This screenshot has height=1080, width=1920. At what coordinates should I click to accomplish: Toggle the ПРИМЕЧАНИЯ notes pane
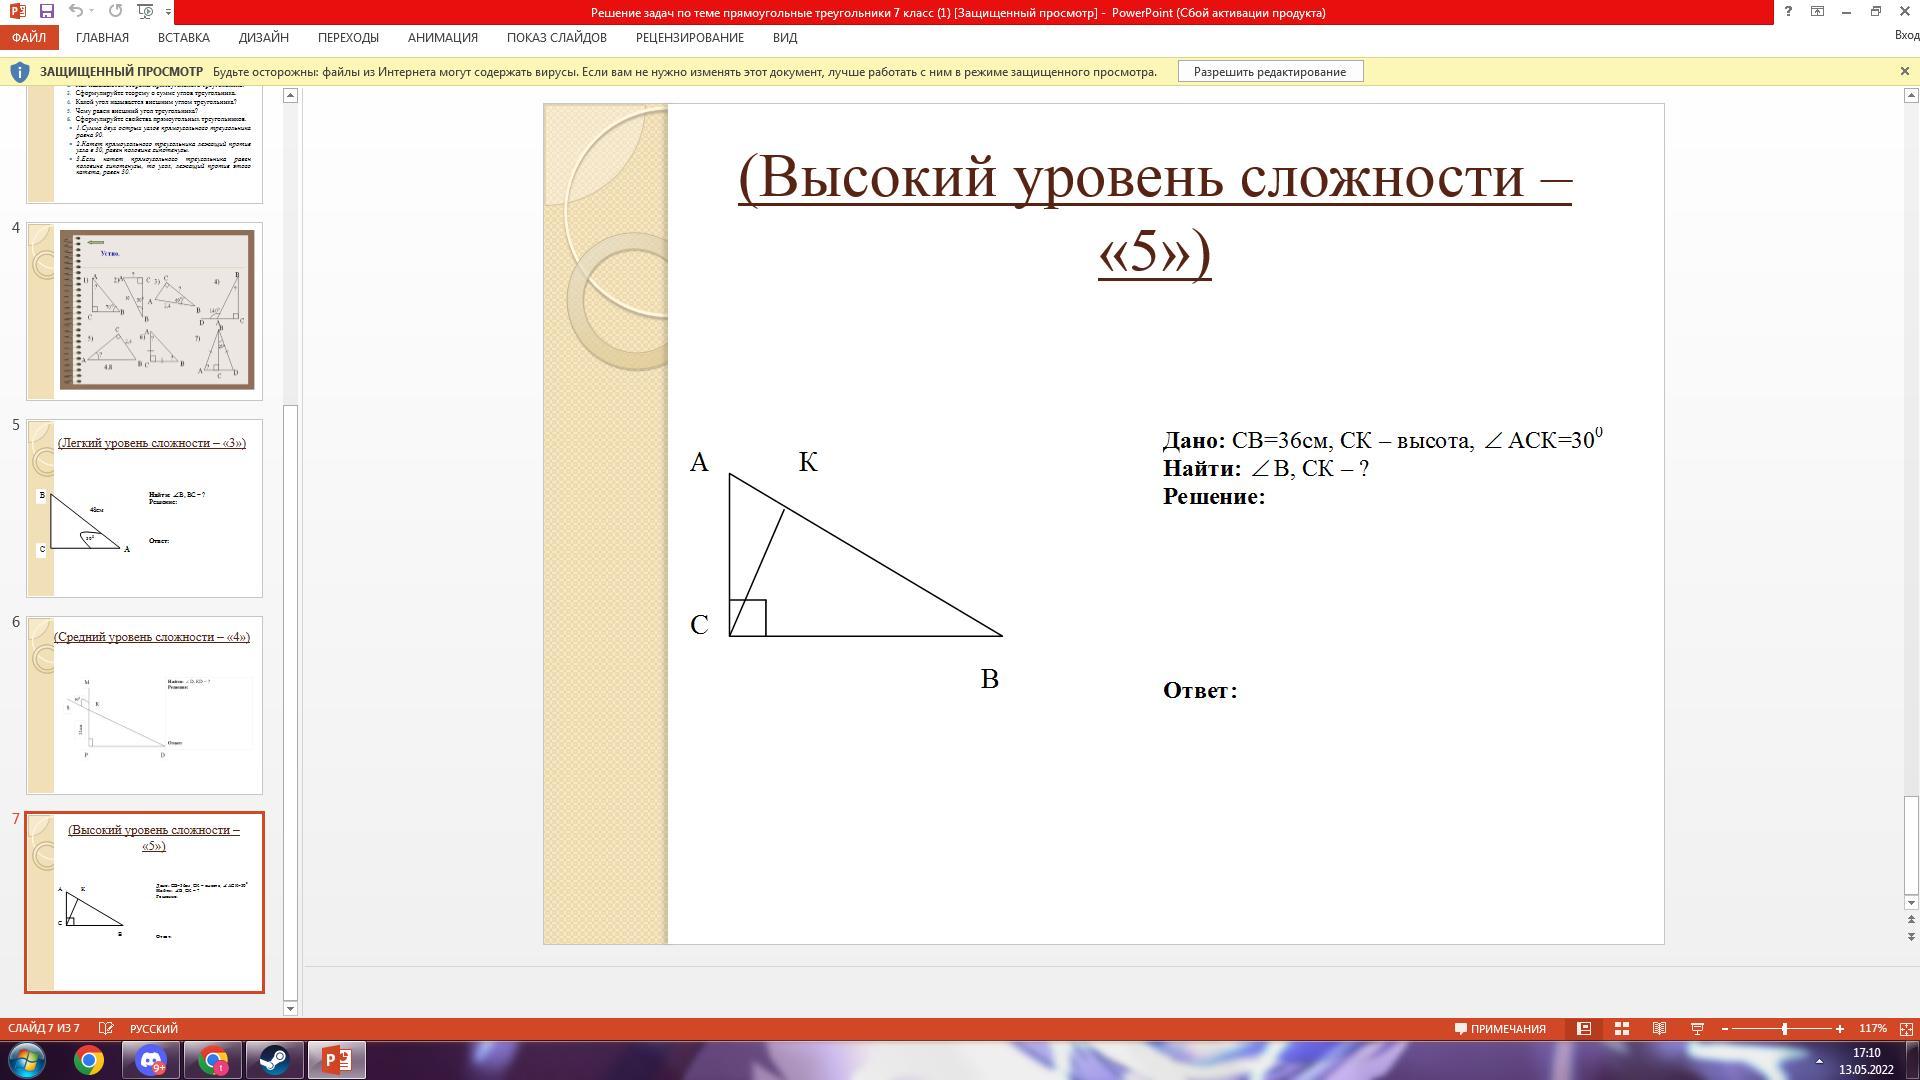click(x=1500, y=1028)
